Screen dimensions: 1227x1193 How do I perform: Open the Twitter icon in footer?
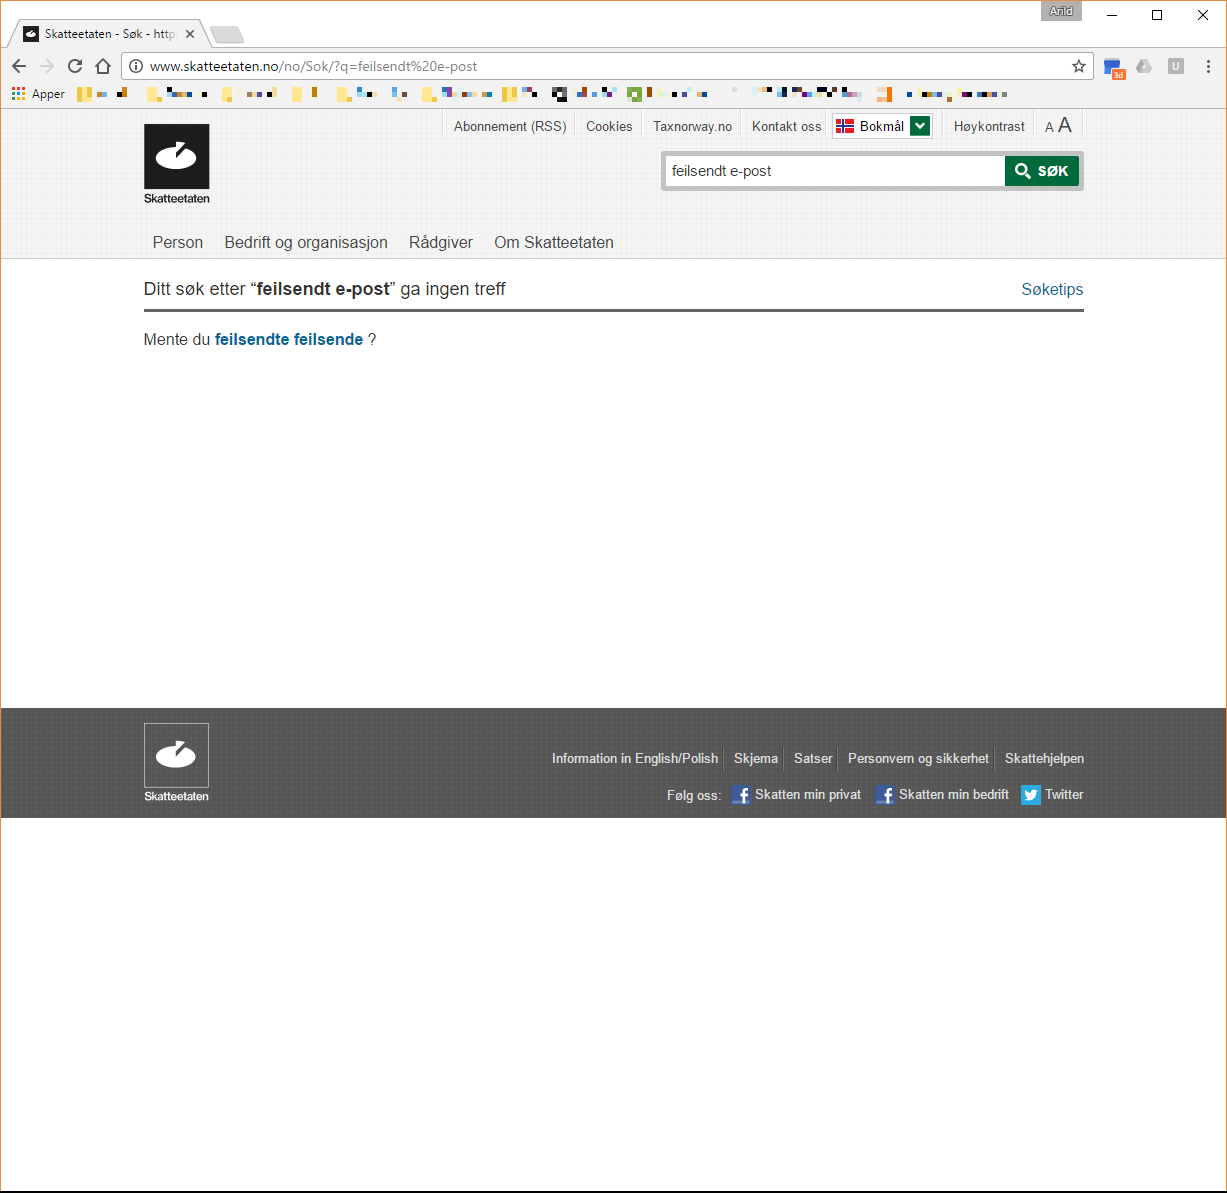[x=1031, y=795]
